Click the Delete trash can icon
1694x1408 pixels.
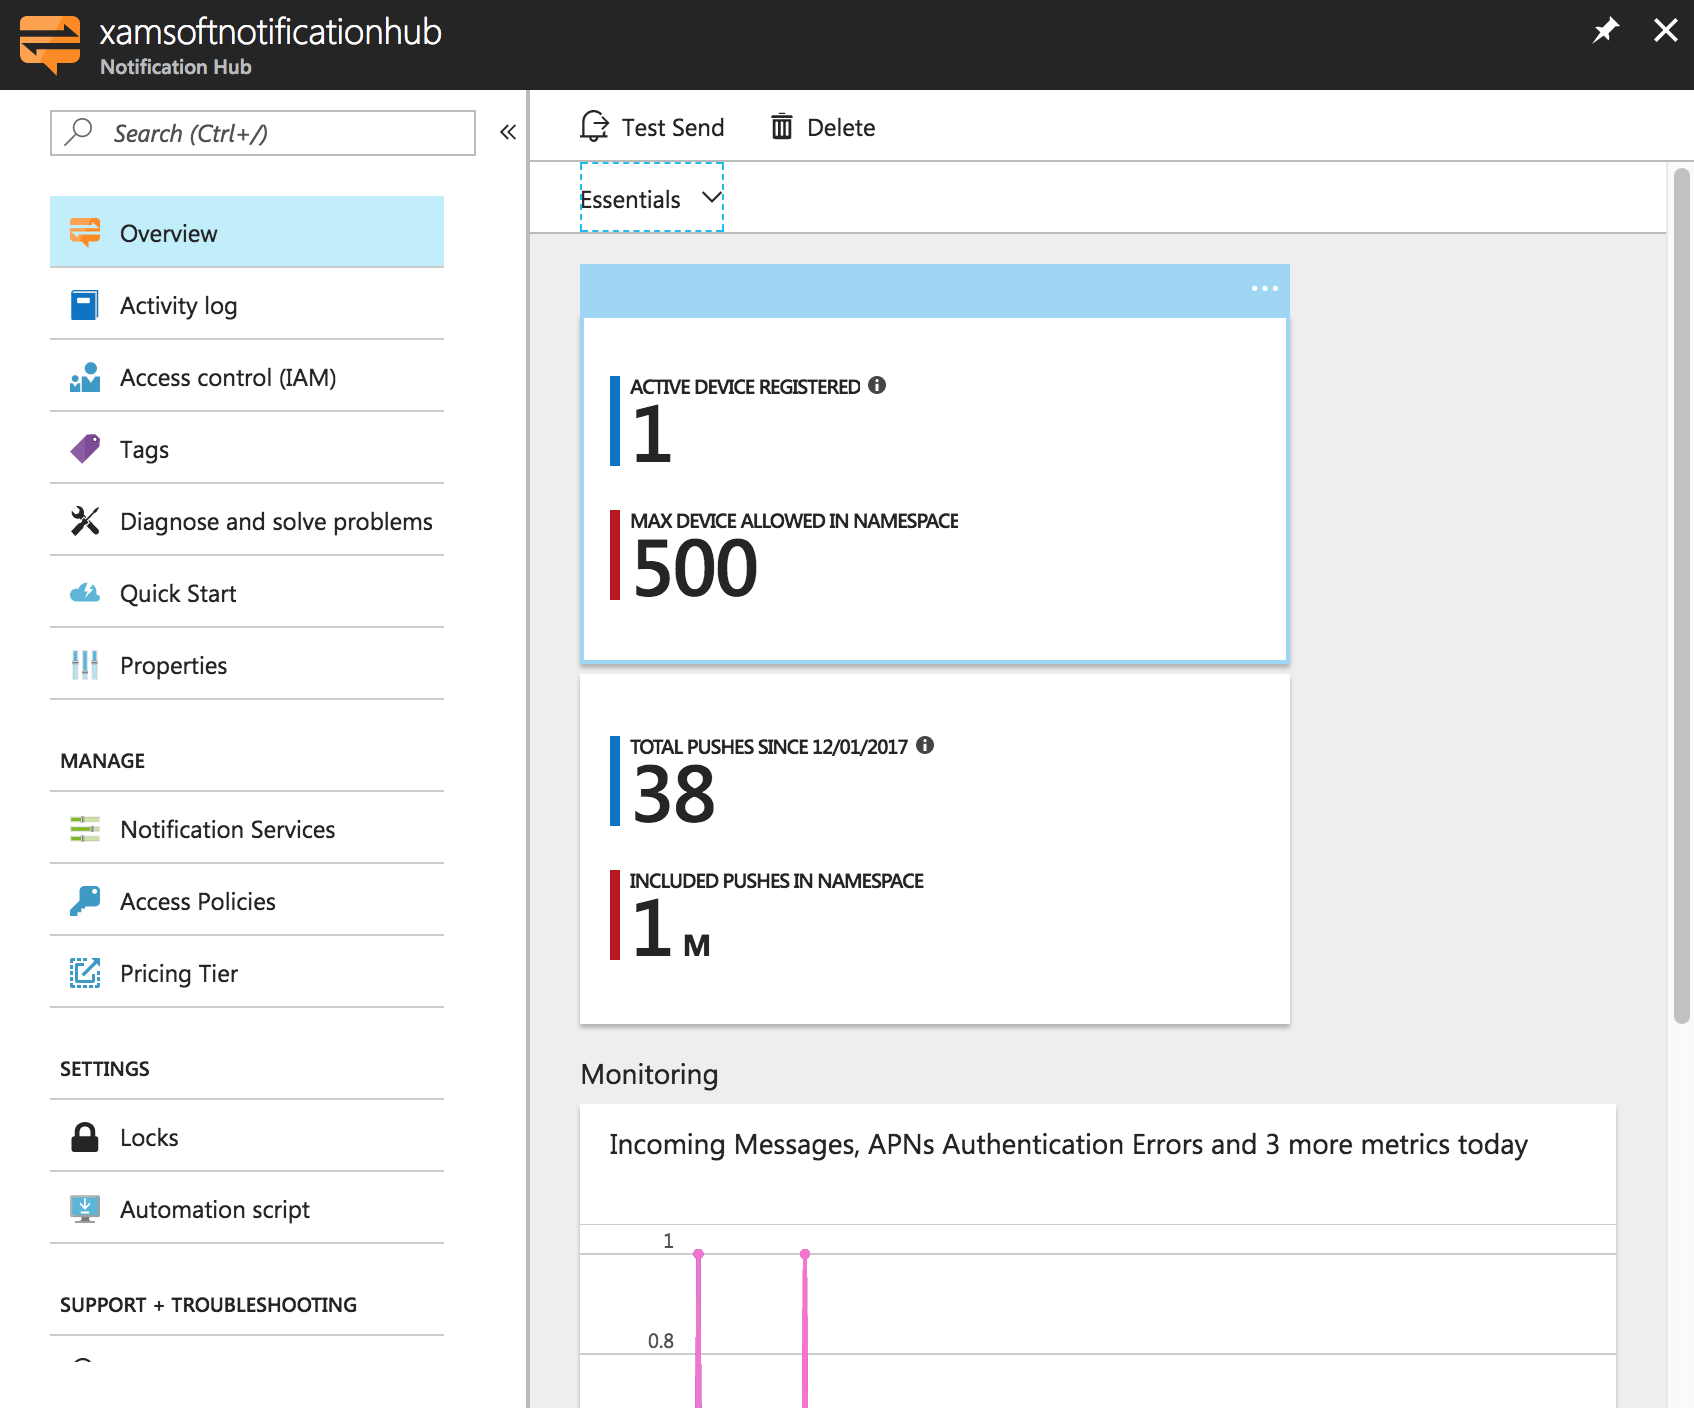tap(781, 127)
